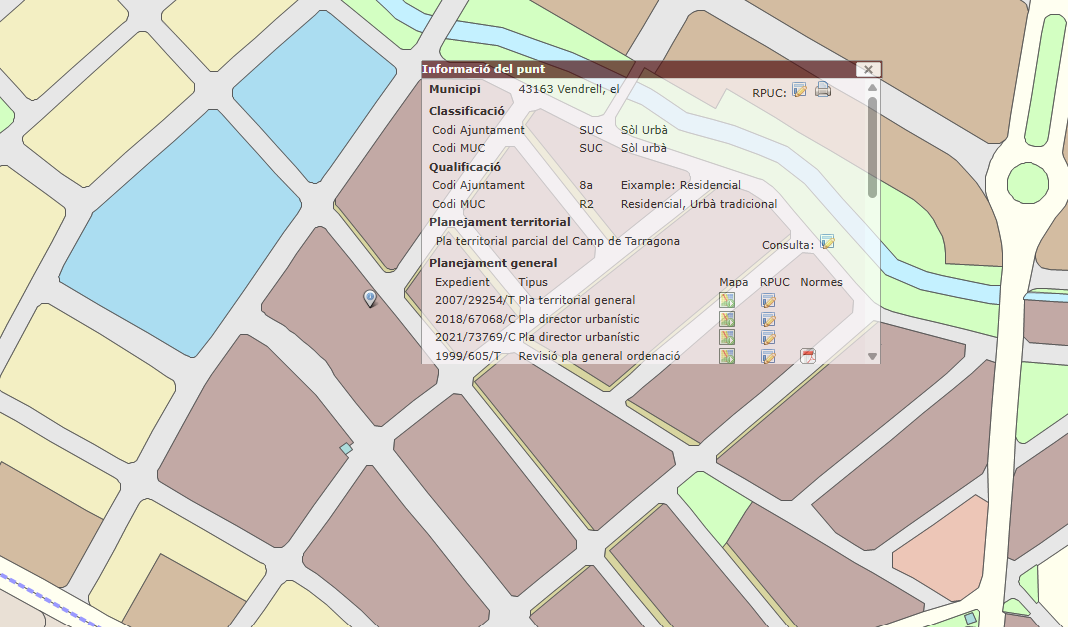
Task: Open RPUC icon for expedient 2007/29254/T
Action: point(768,301)
